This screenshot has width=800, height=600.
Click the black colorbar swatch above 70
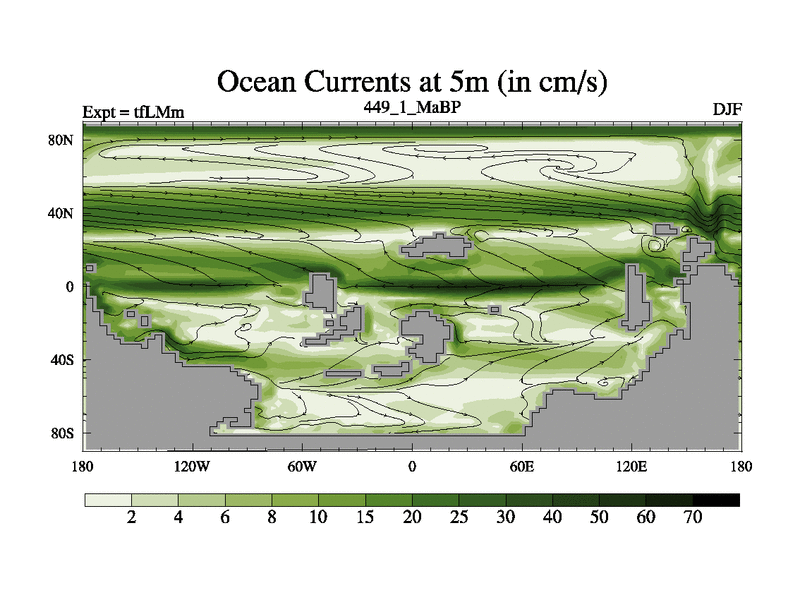(x=716, y=499)
